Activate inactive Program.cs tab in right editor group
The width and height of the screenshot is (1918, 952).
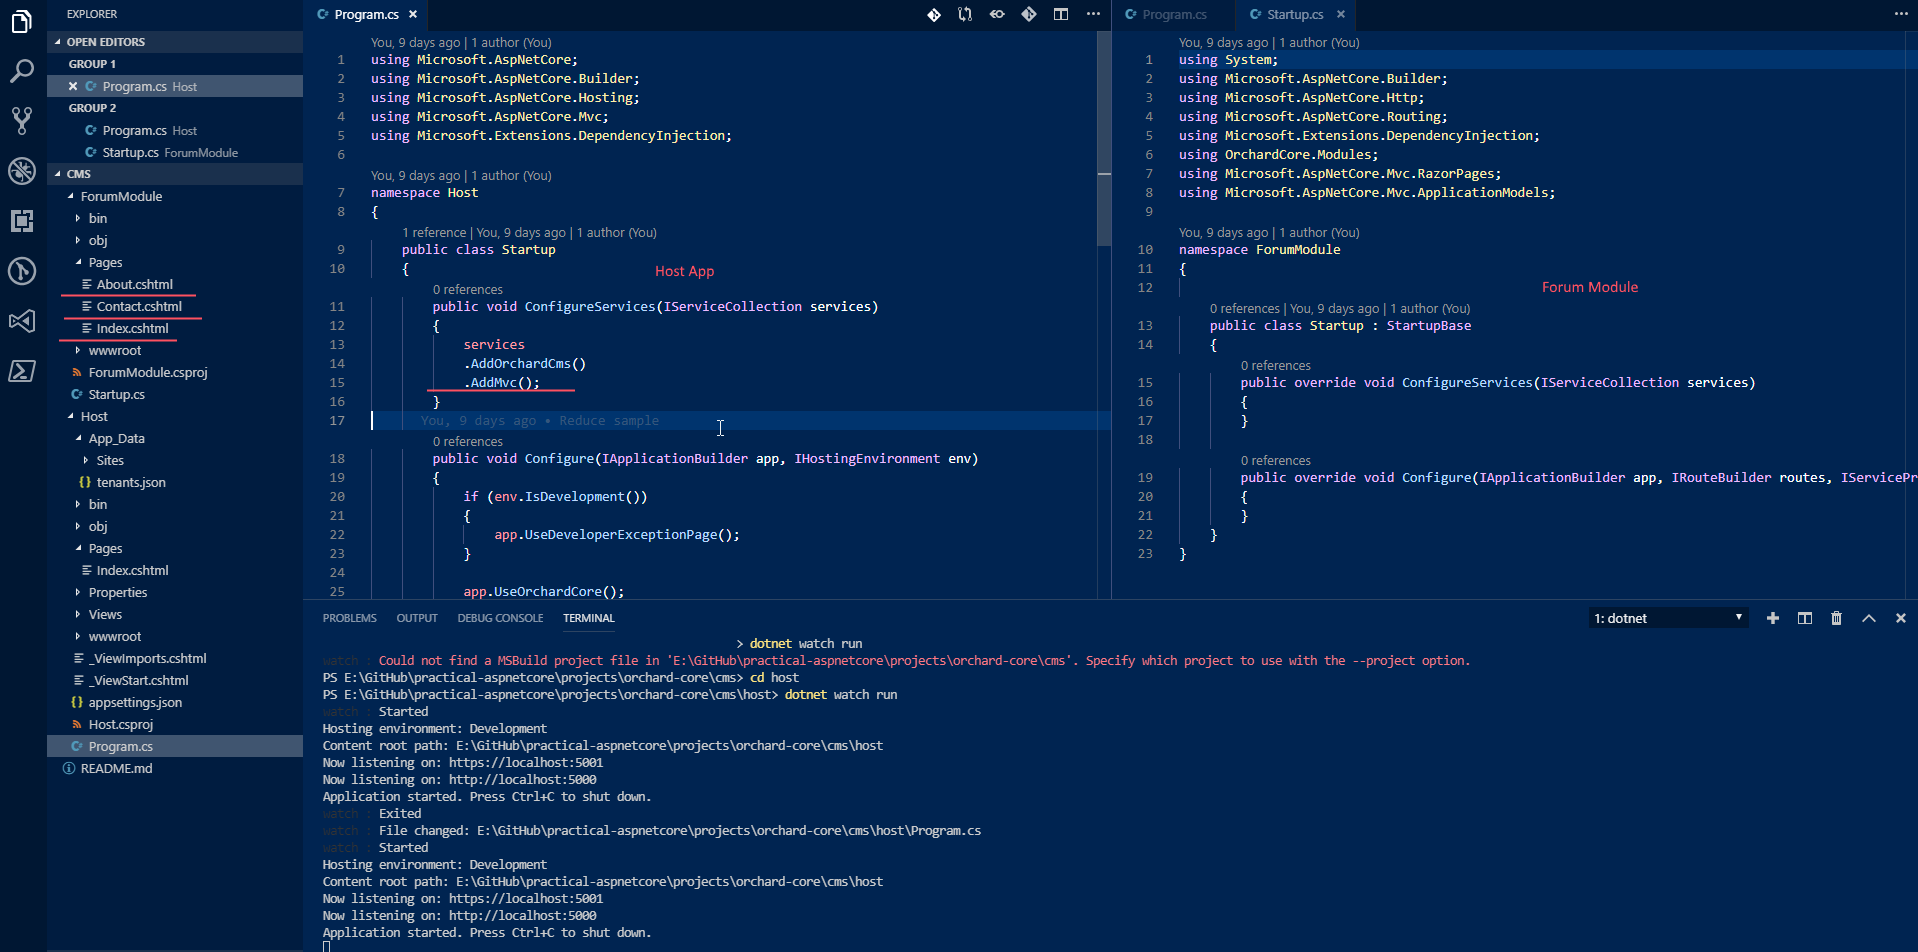pos(1173,14)
